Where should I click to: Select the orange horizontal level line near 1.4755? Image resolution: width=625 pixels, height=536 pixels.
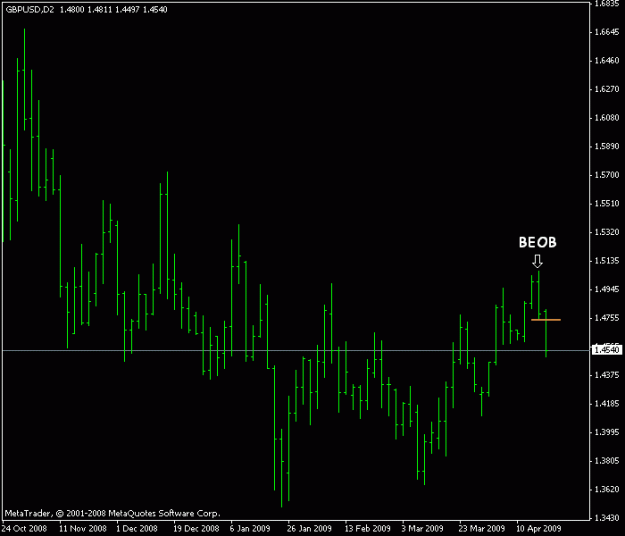[x=546, y=320]
